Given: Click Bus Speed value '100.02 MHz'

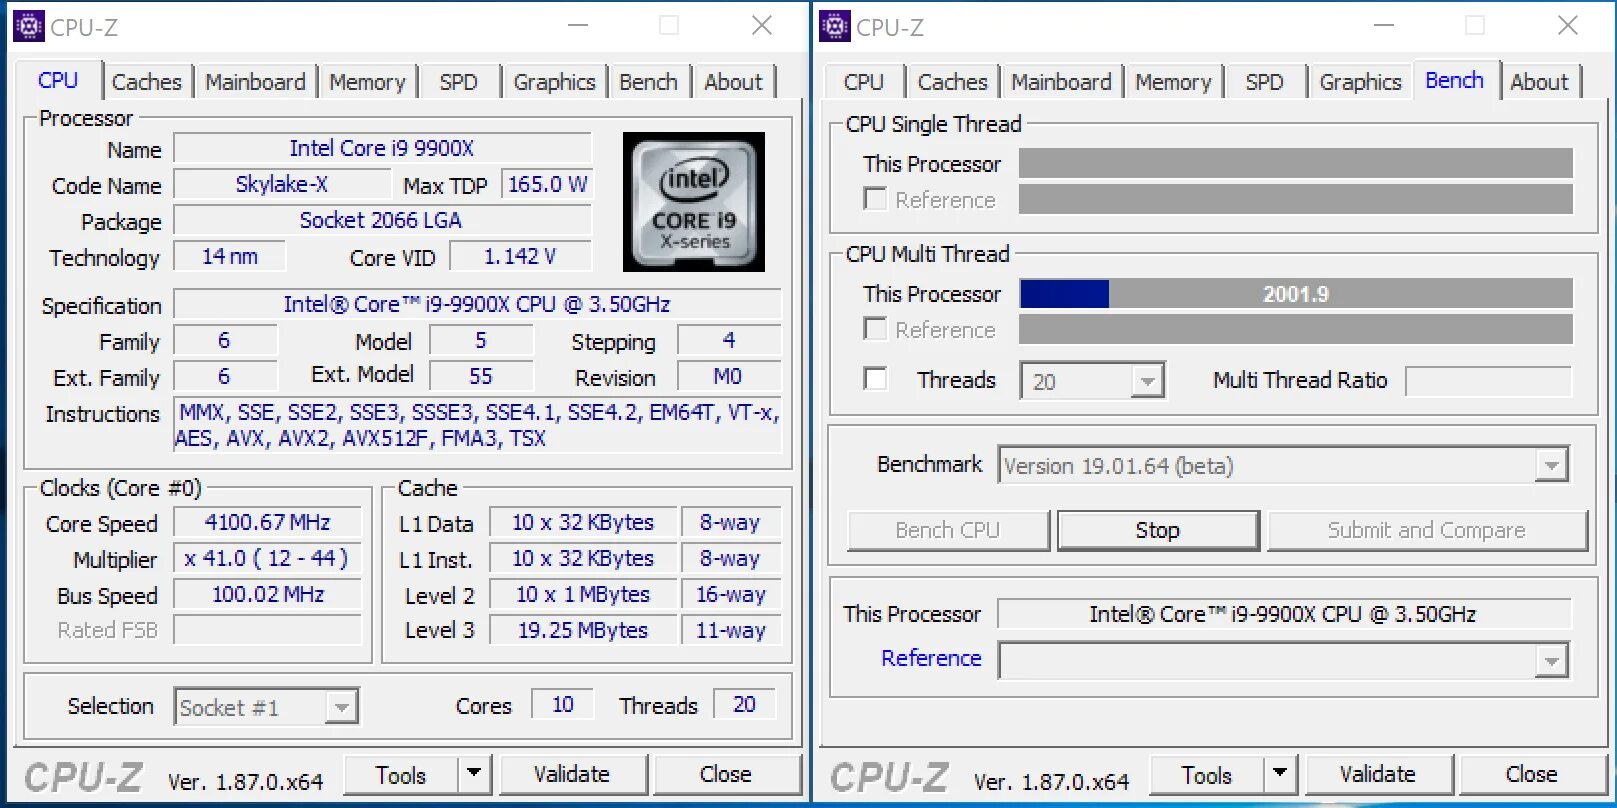Looking at the screenshot, I should pyautogui.click(x=268, y=594).
